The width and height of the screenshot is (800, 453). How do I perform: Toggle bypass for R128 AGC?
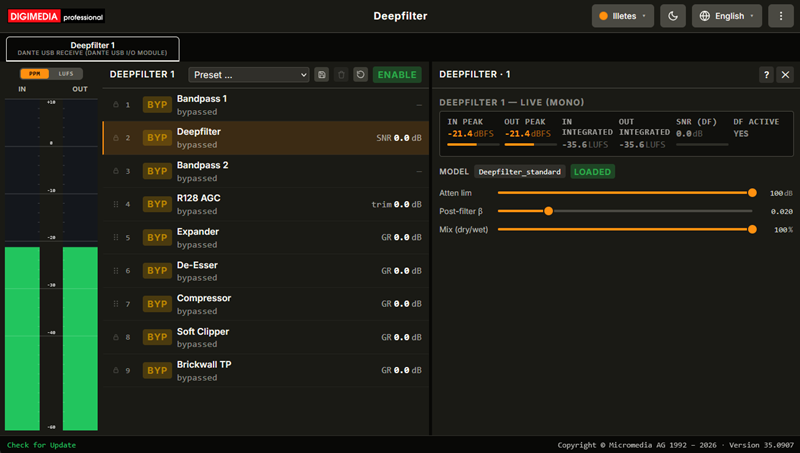point(157,204)
